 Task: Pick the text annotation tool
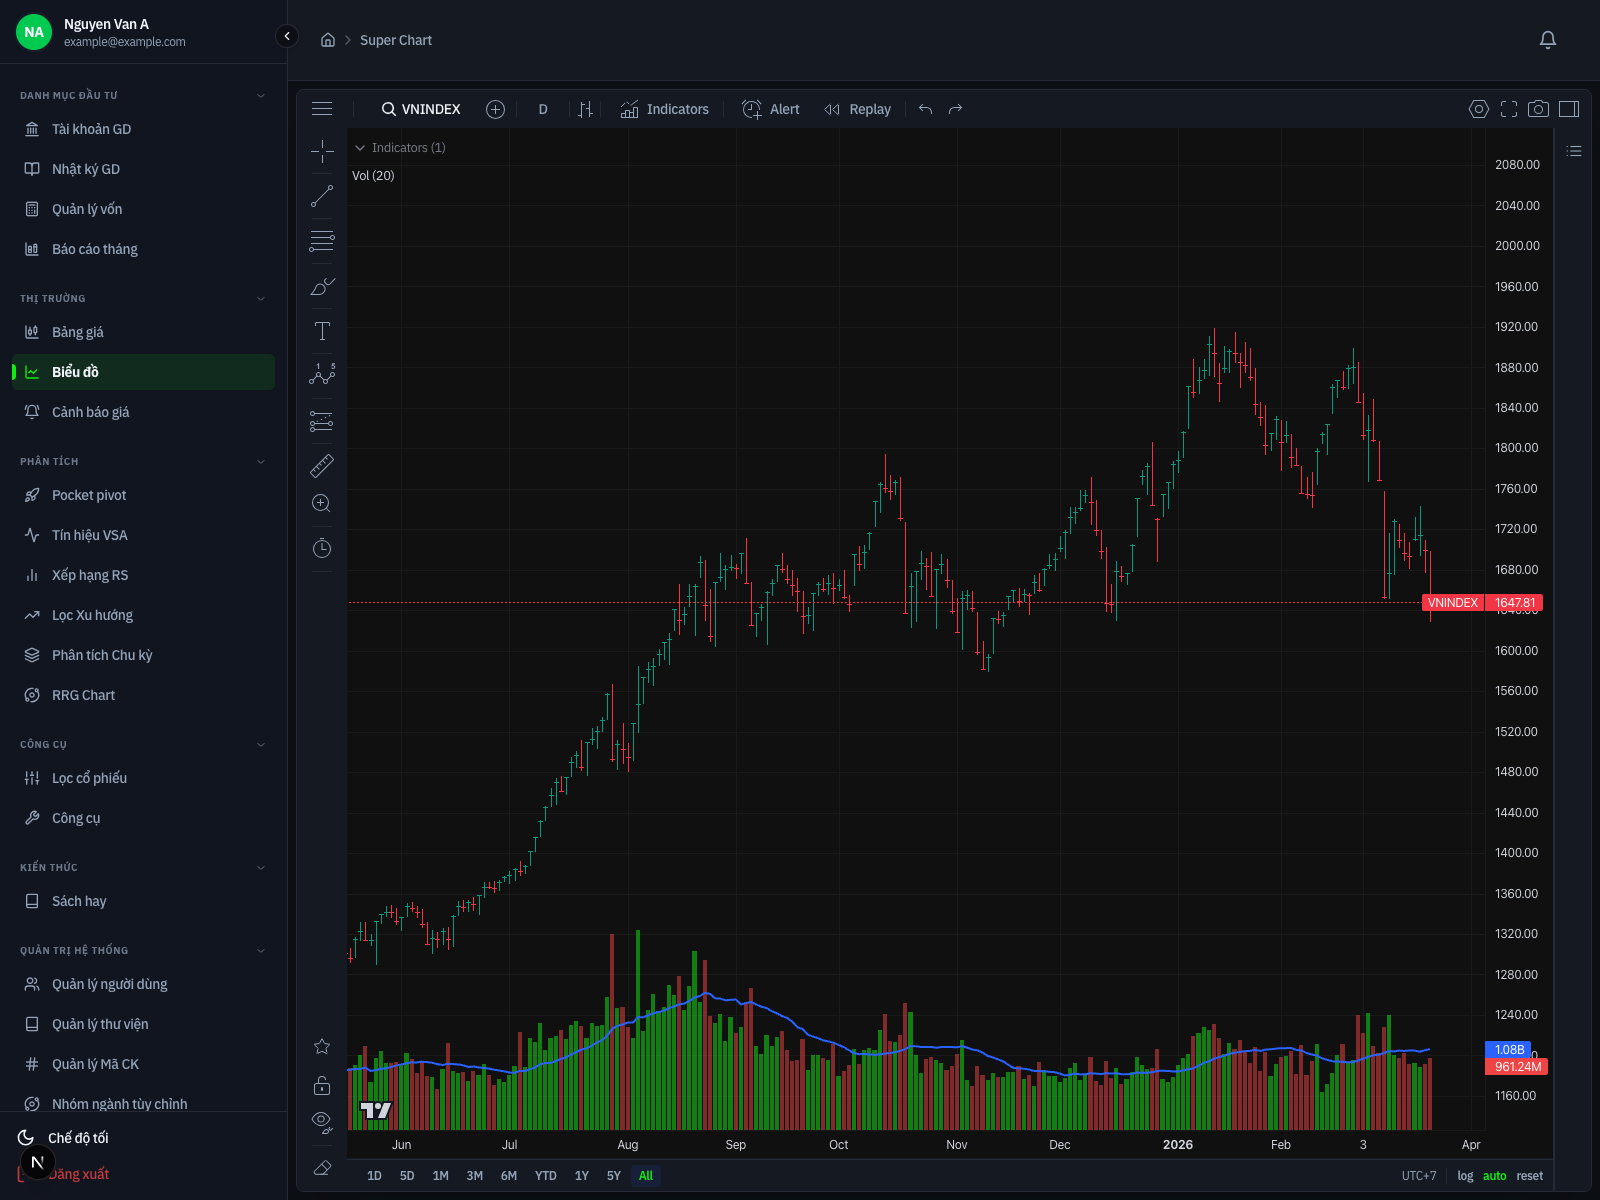[x=322, y=332]
